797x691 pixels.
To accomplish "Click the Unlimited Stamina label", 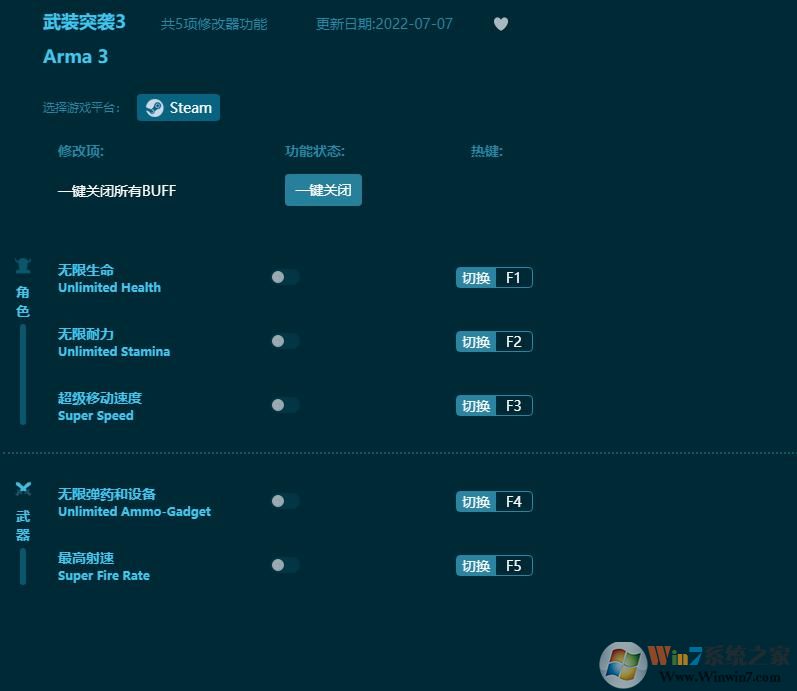I will [x=114, y=351].
